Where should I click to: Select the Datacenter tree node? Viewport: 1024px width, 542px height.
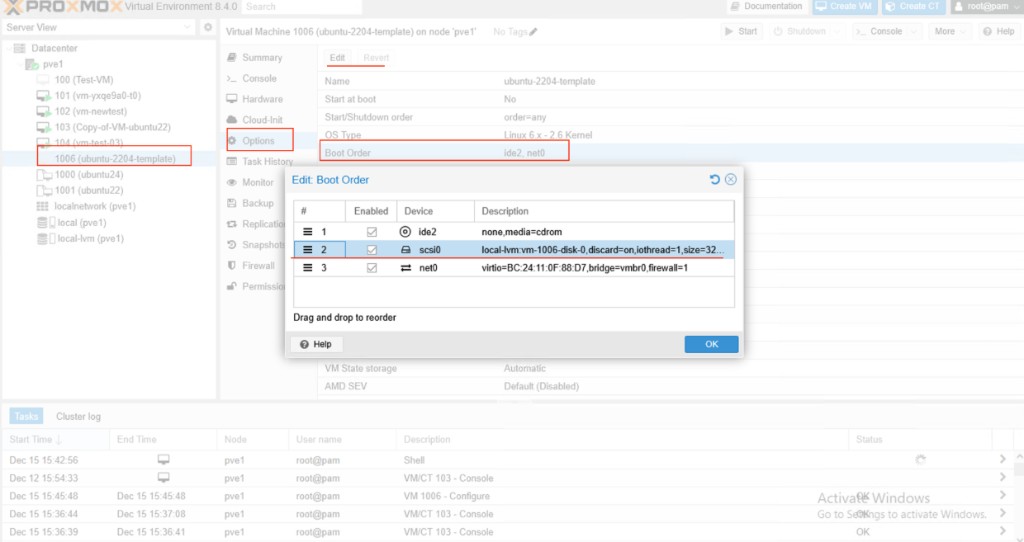[x=54, y=48]
